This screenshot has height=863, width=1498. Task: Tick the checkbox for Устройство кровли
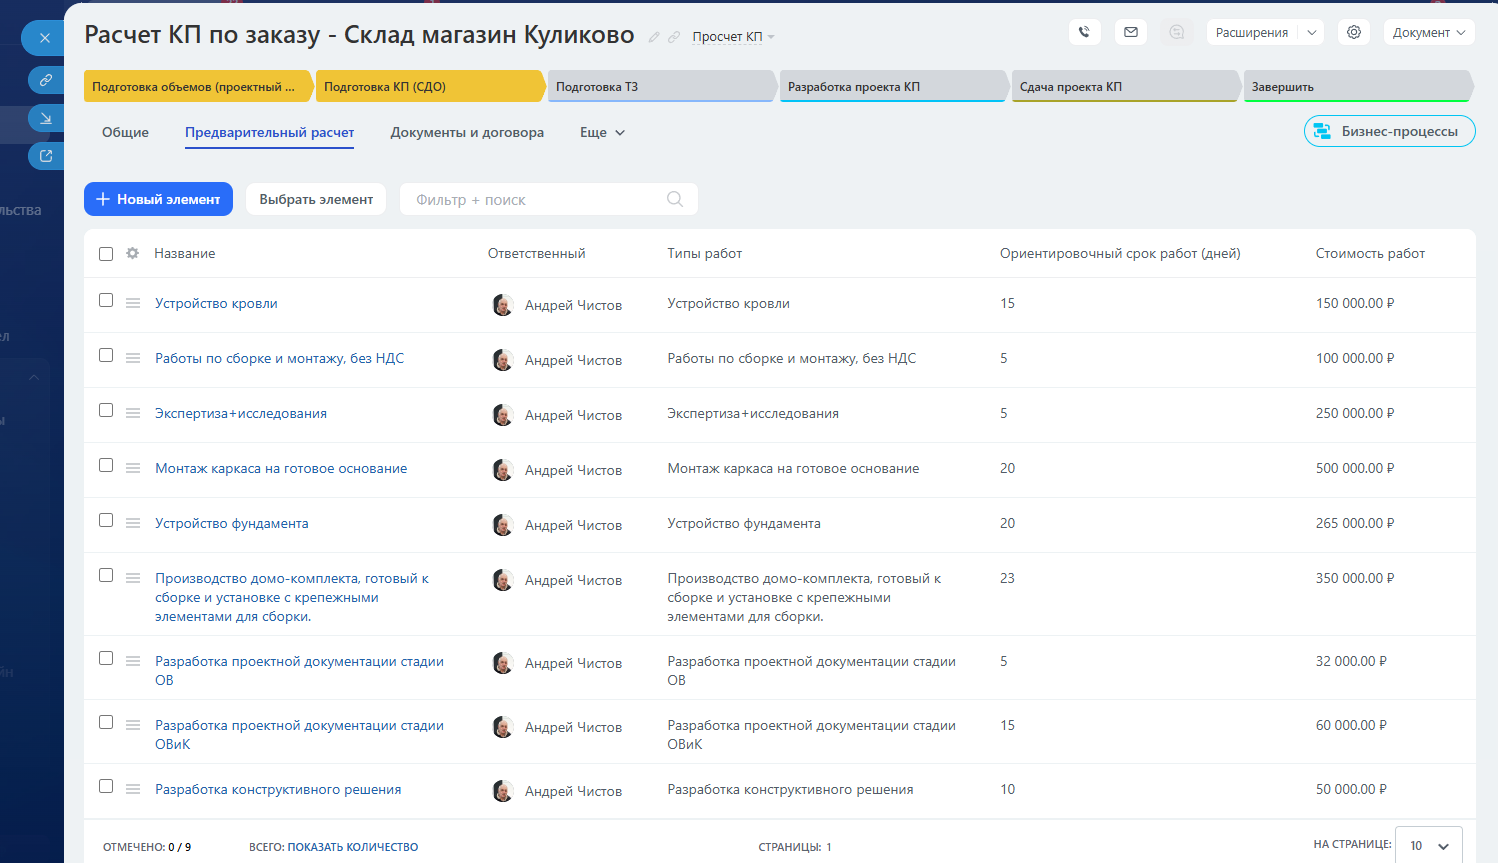(x=106, y=301)
